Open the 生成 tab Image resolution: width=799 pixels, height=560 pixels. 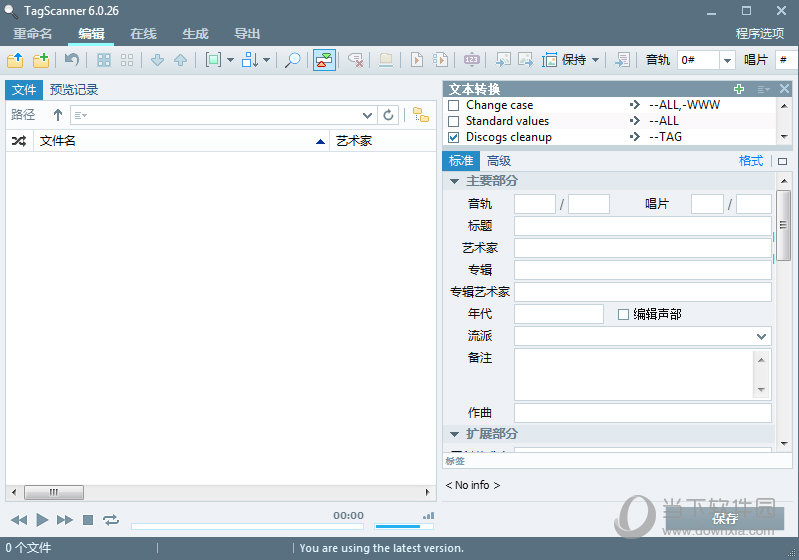pyautogui.click(x=195, y=34)
